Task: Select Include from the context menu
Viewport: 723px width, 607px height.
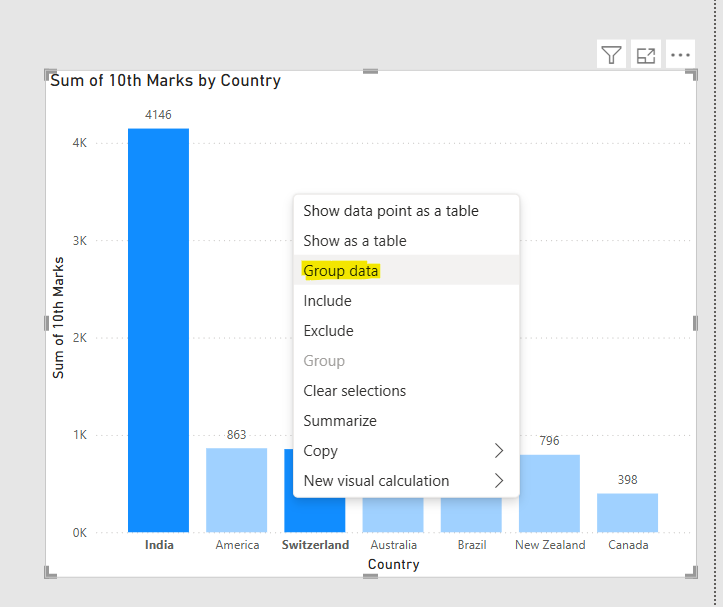Action: click(x=327, y=301)
